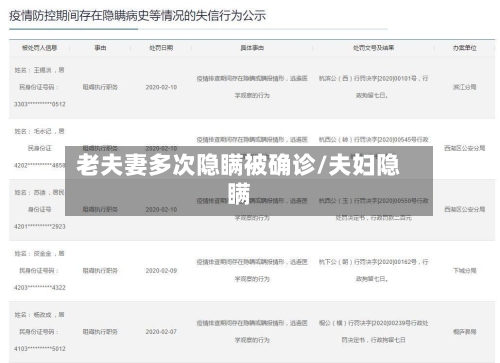Screen dimensions: 500x363
Task: Click the 具体事由 column header
Action: 252,48
